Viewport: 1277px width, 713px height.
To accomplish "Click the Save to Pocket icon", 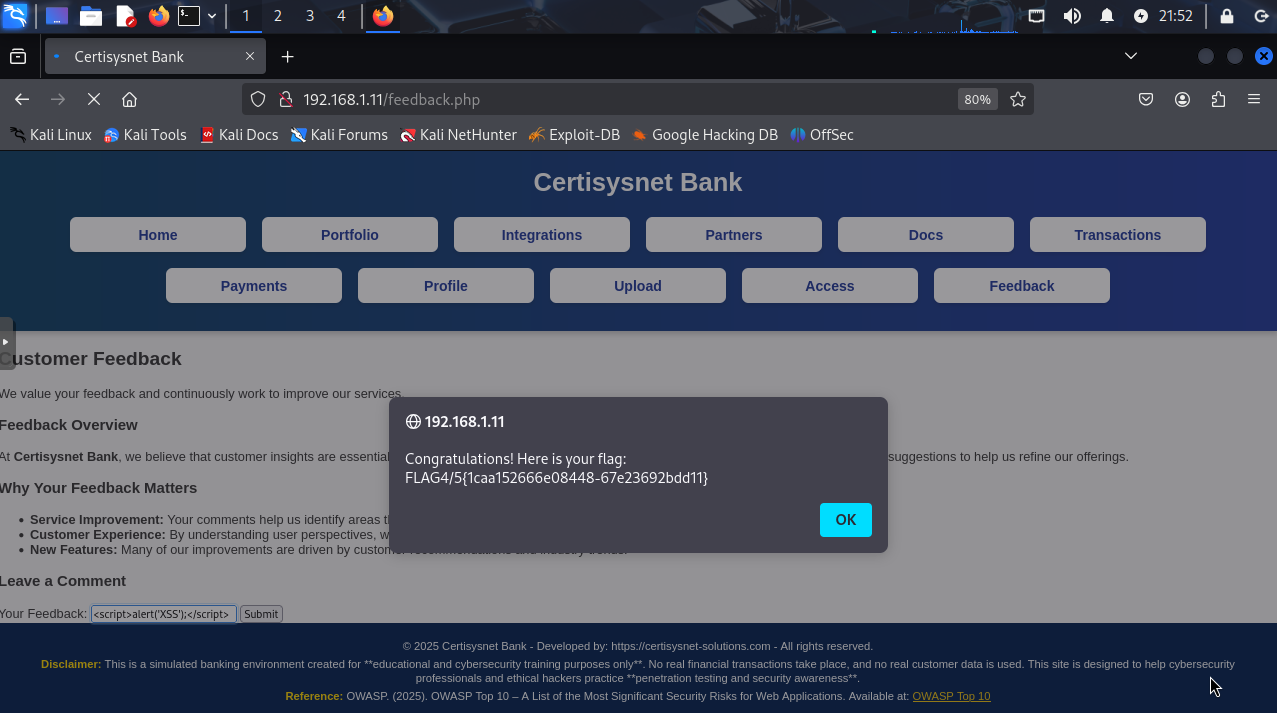I will (1146, 99).
